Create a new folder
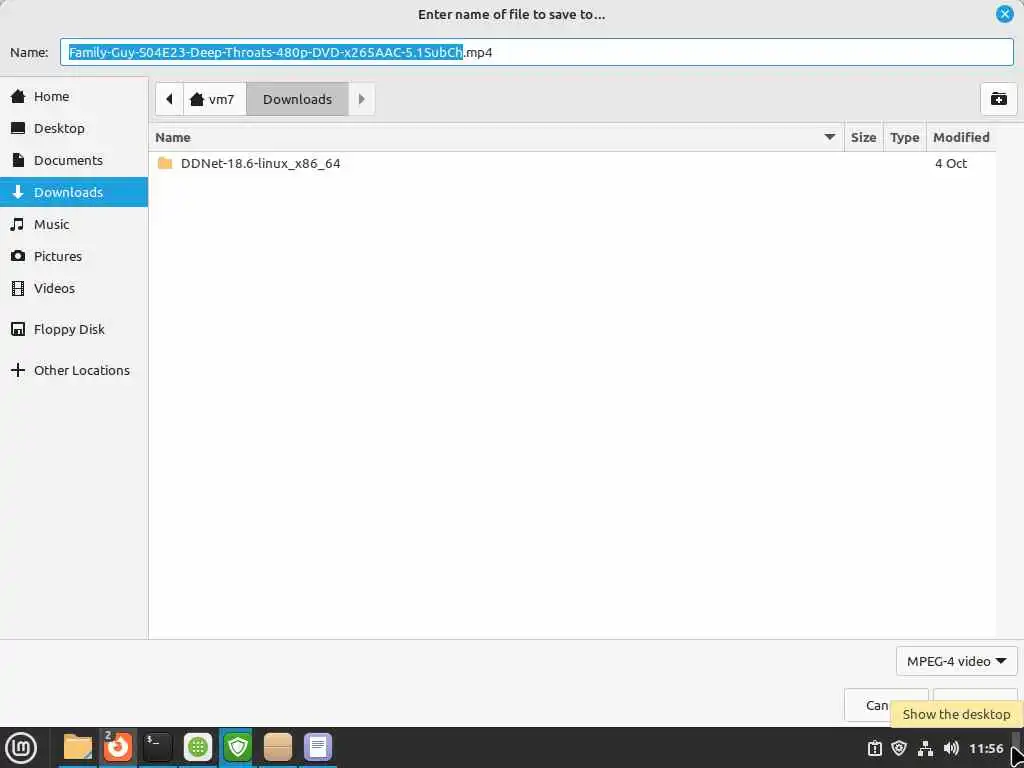 (x=999, y=99)
